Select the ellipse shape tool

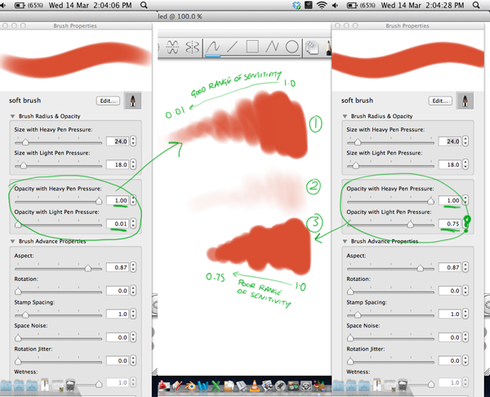click(292, 47)
